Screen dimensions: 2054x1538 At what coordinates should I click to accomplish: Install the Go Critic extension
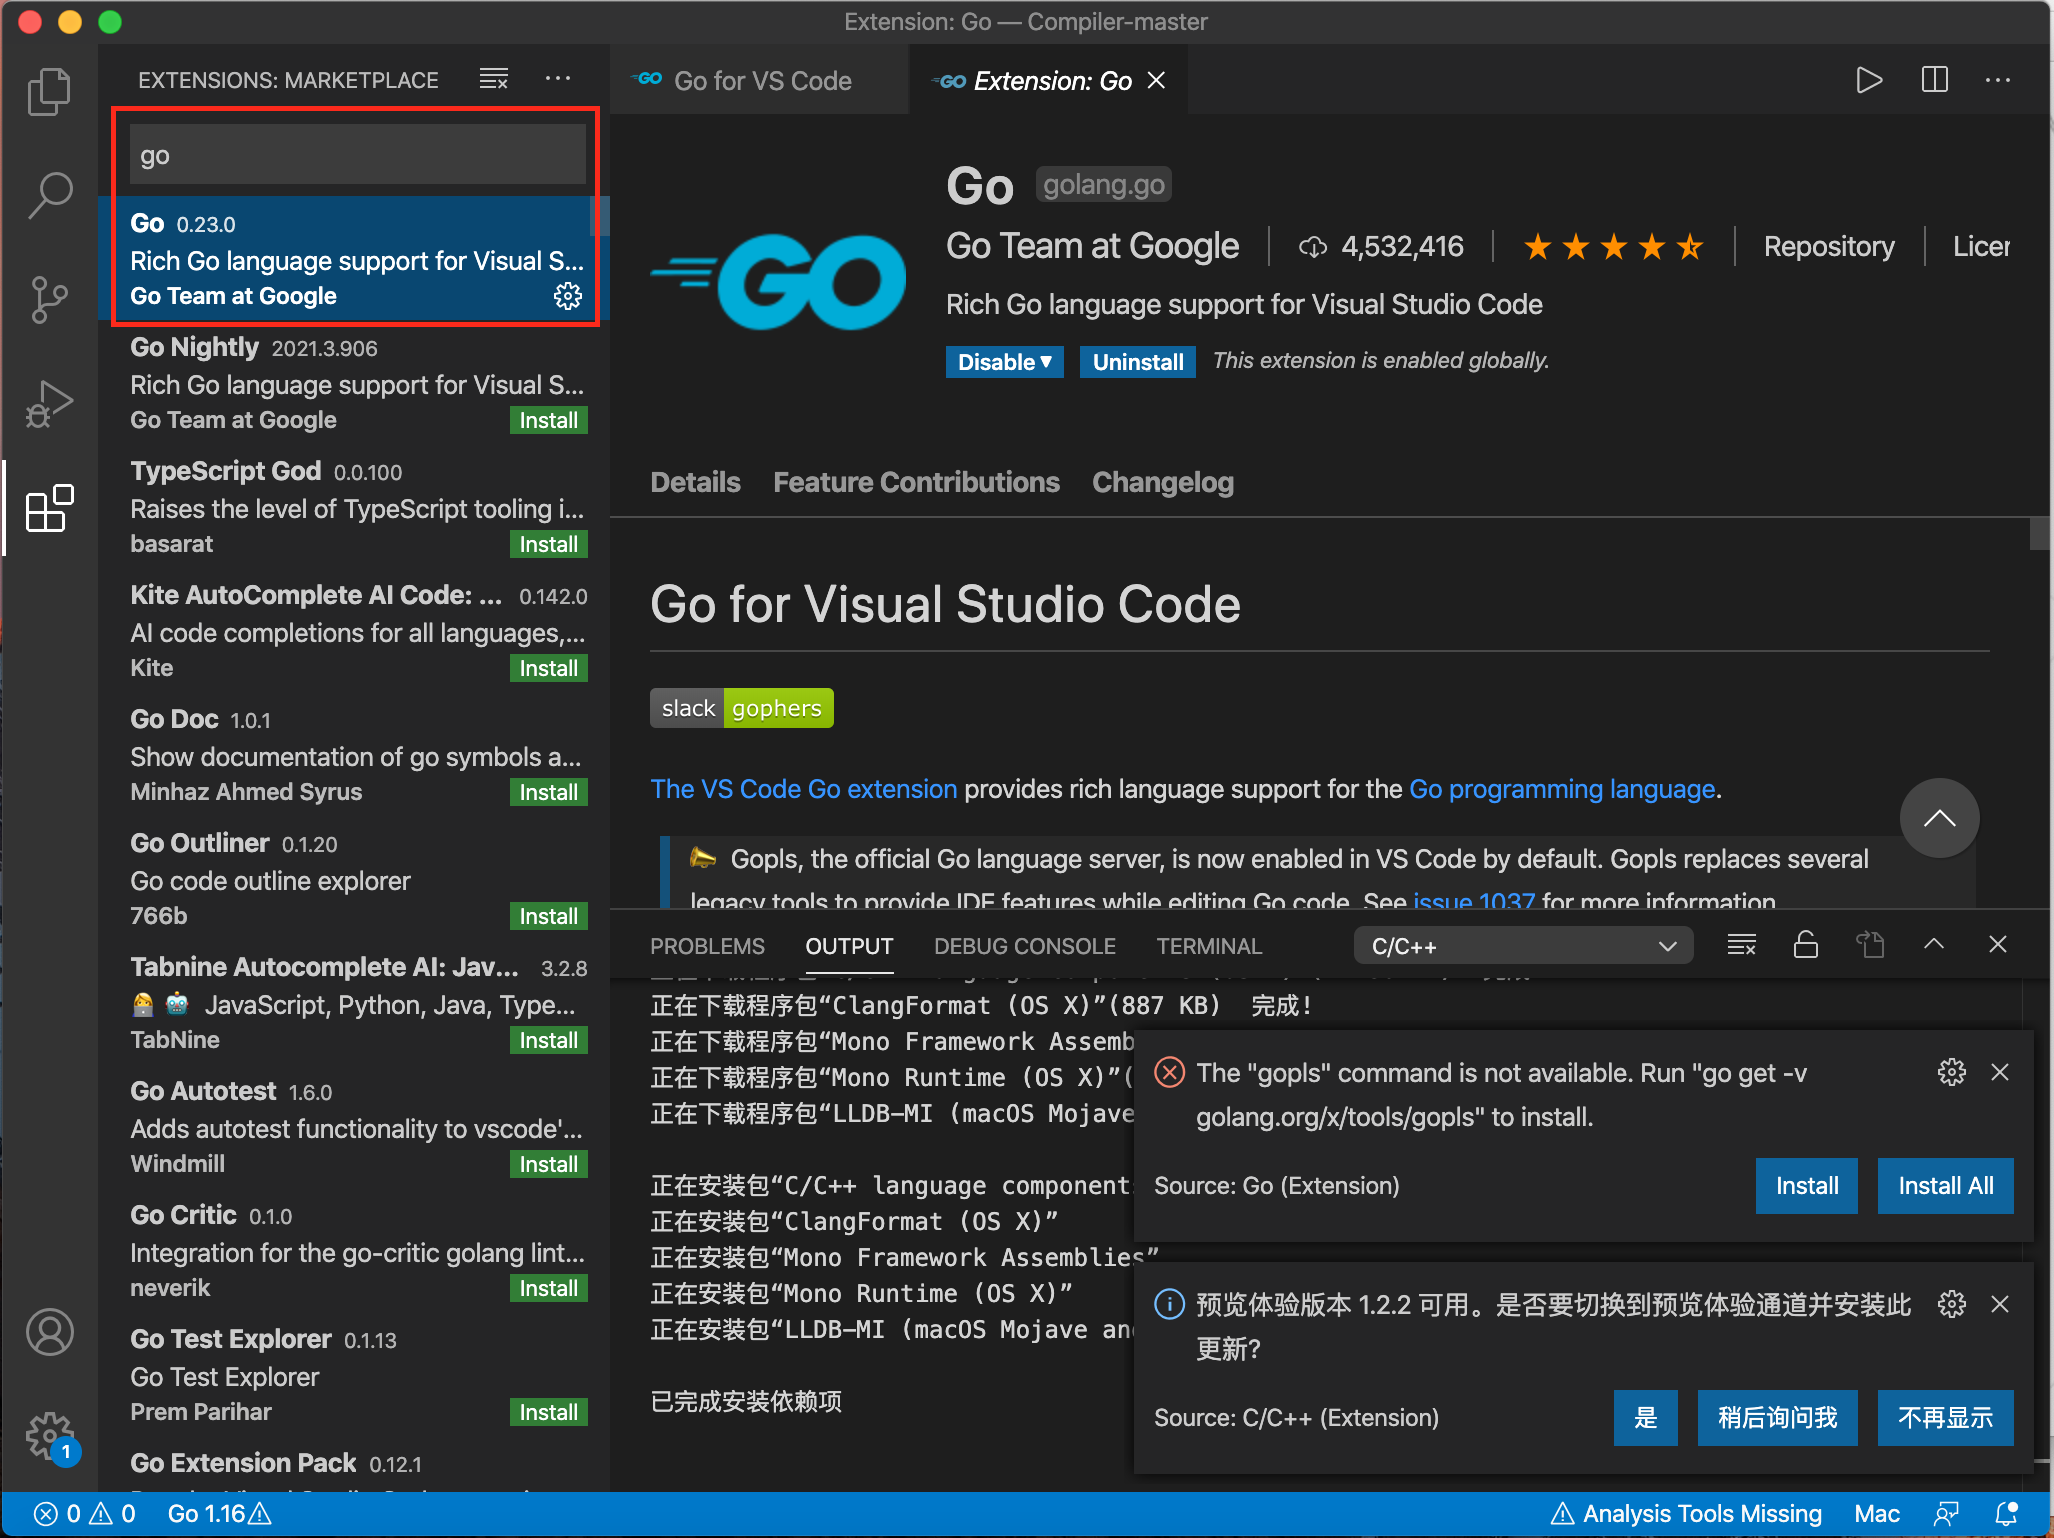pos(548,1288)
